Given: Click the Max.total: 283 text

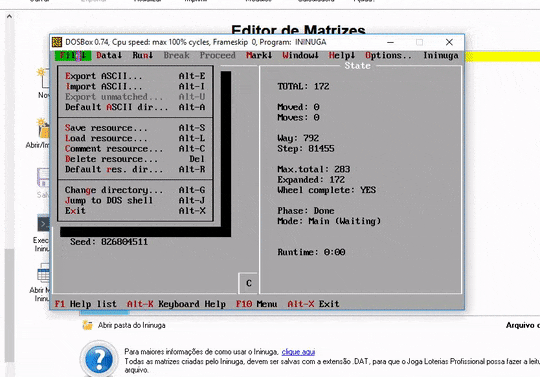Looking at the screenshot, I should click(x=314, y=169).
